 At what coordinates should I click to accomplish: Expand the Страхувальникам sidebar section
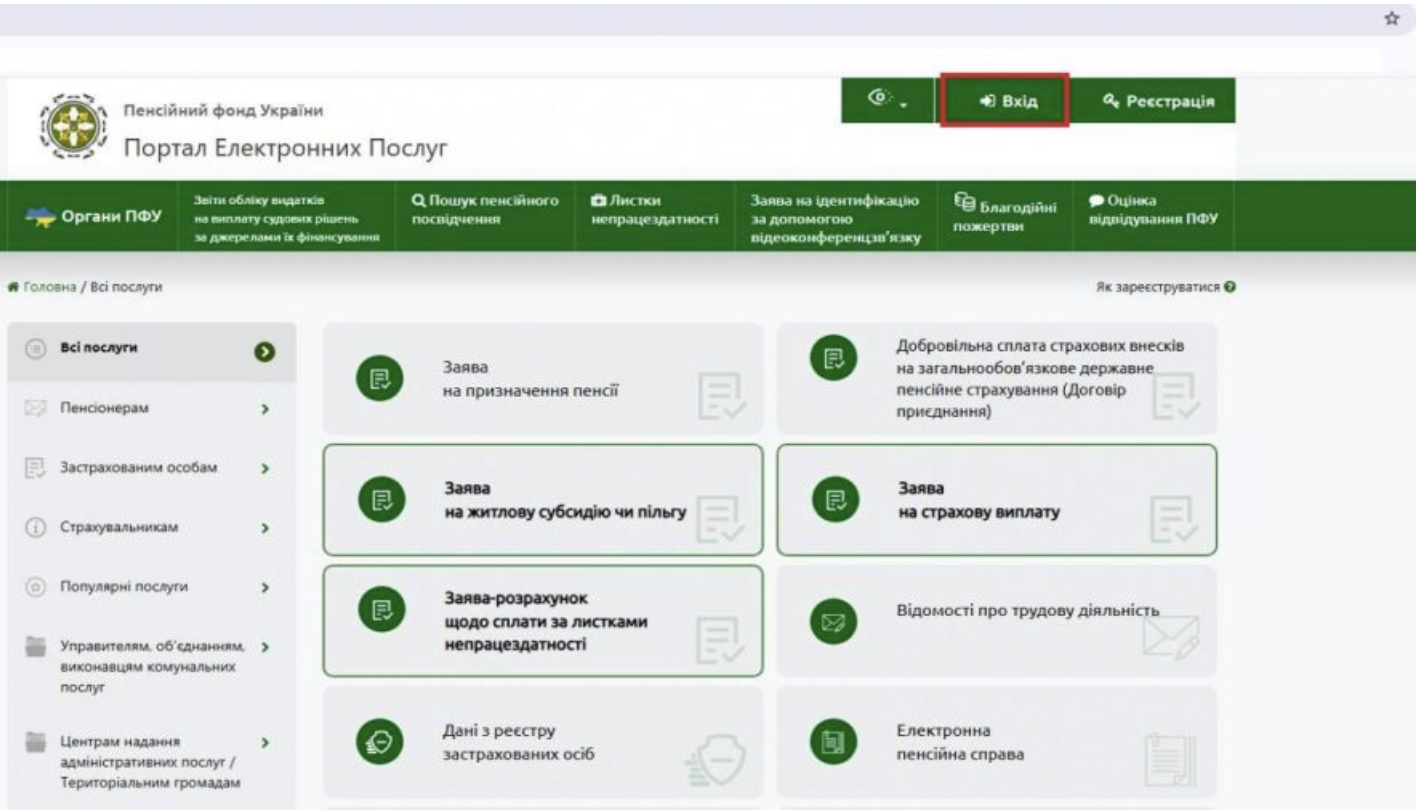264,527
